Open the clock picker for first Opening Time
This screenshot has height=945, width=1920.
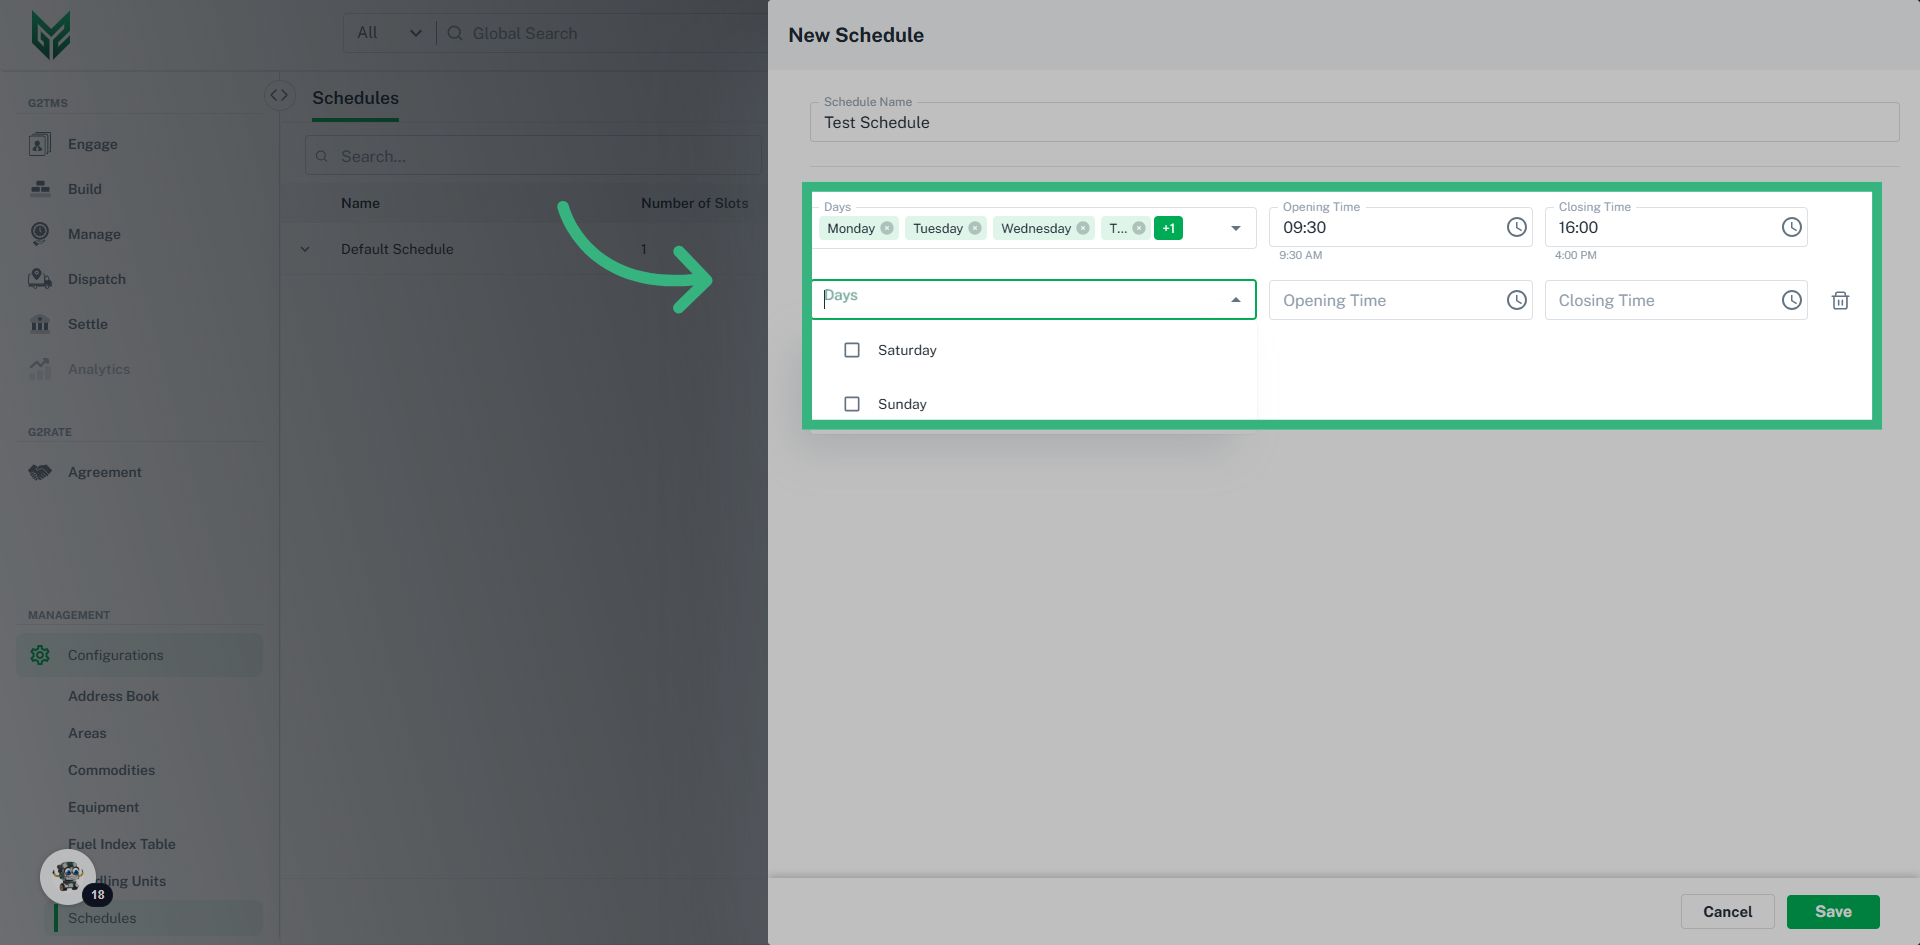tap(1516, 227)
